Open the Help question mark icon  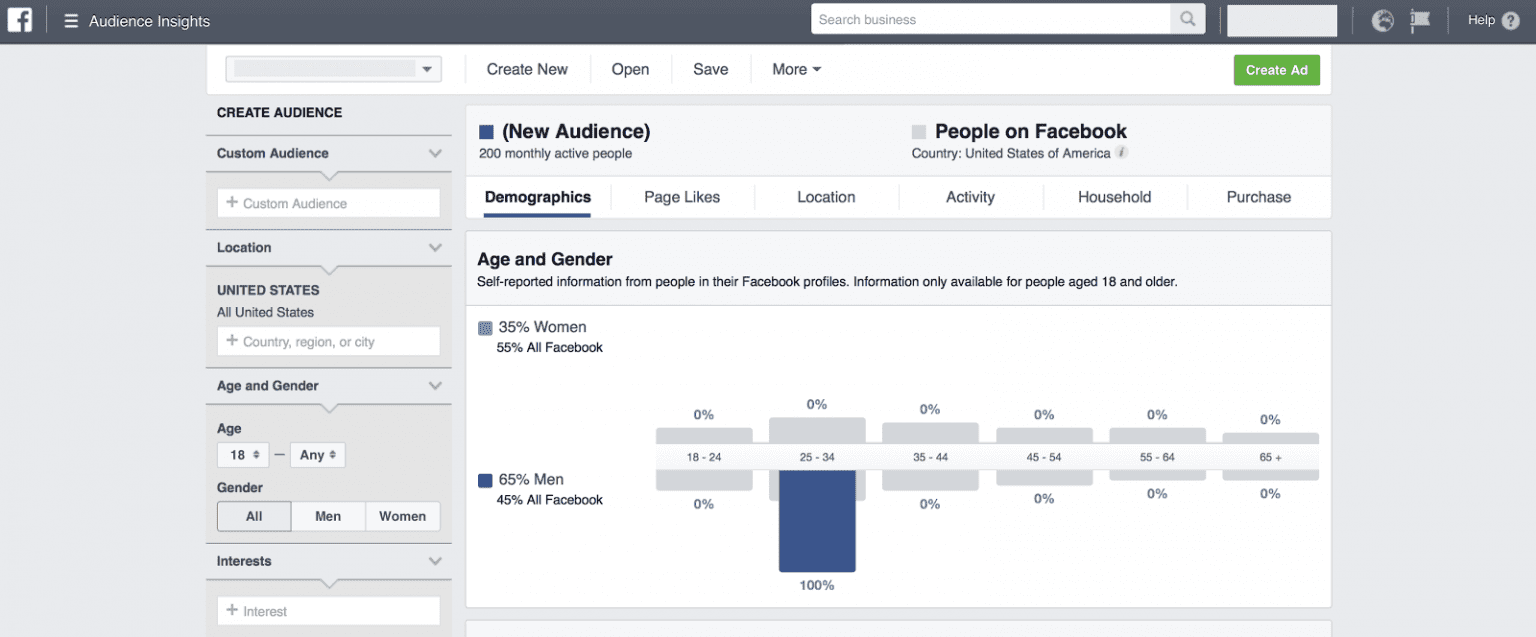[x=1511, y=20]
